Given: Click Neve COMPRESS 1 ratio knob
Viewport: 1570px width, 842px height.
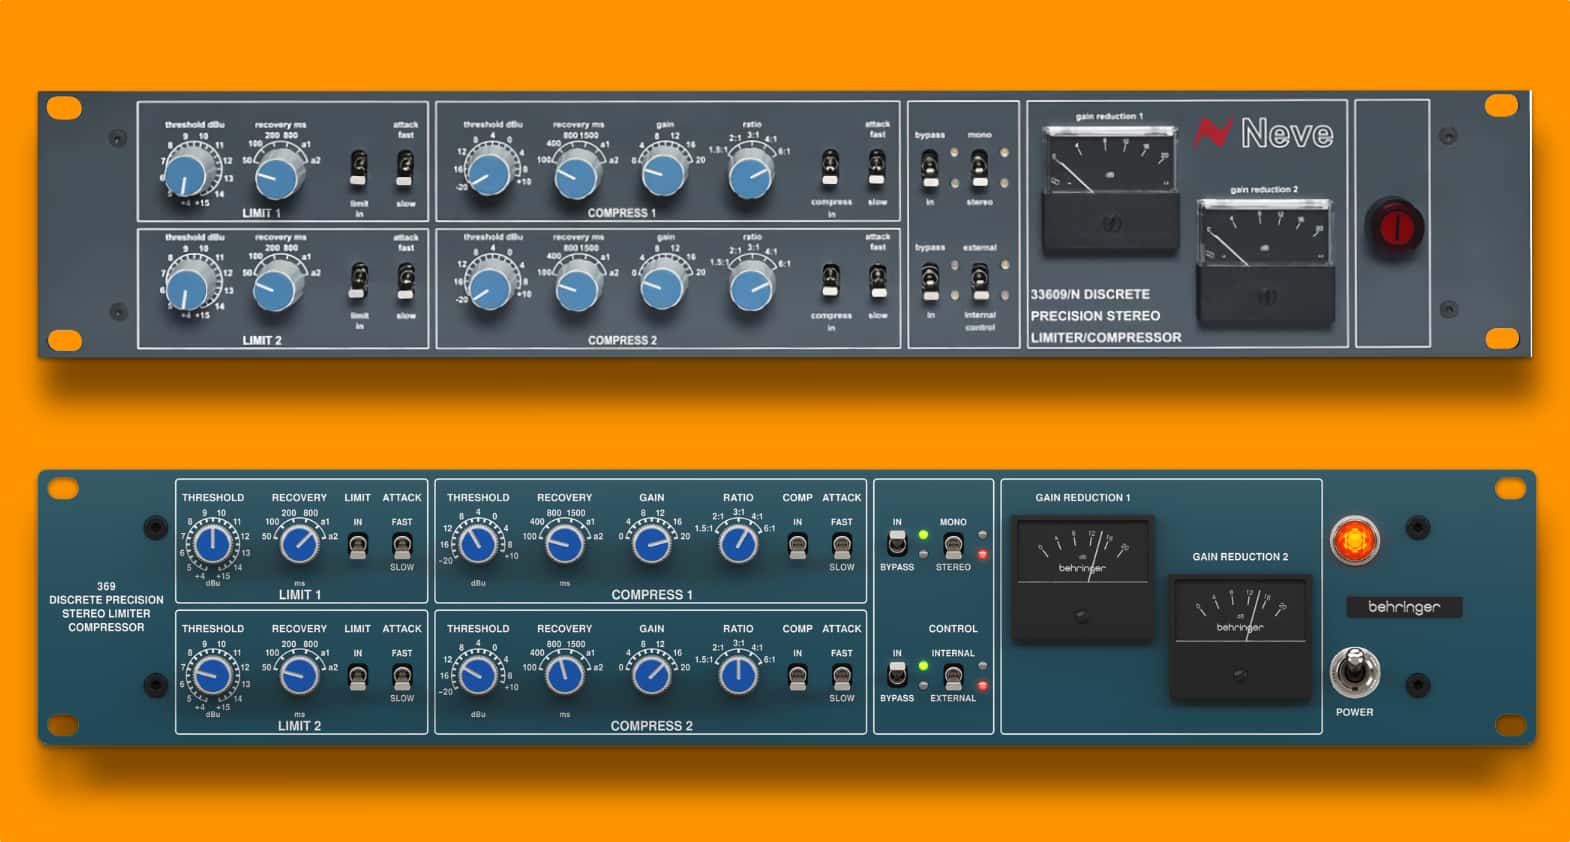Looking at the screenshot, I should (751, 175).
